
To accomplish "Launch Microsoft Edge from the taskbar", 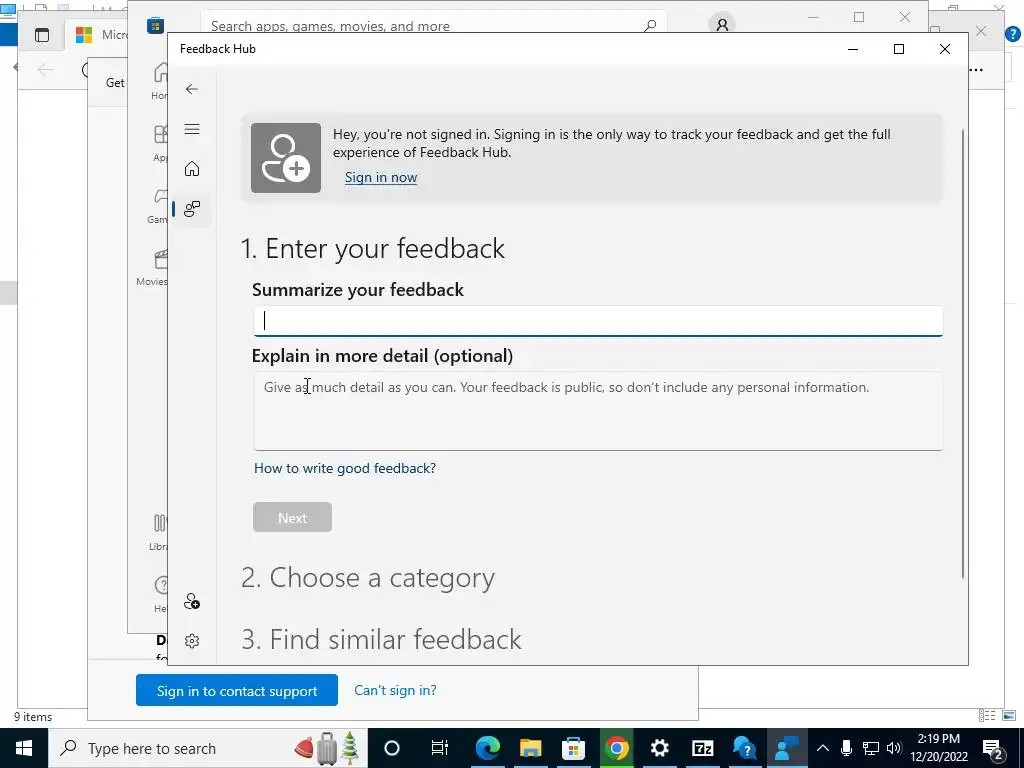I will point(487,748).
